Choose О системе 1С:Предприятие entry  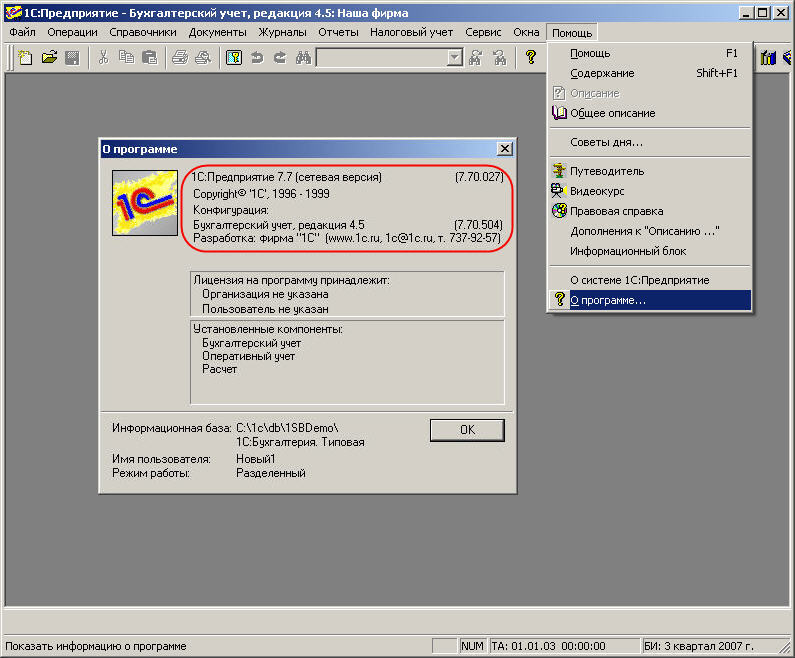650,280
